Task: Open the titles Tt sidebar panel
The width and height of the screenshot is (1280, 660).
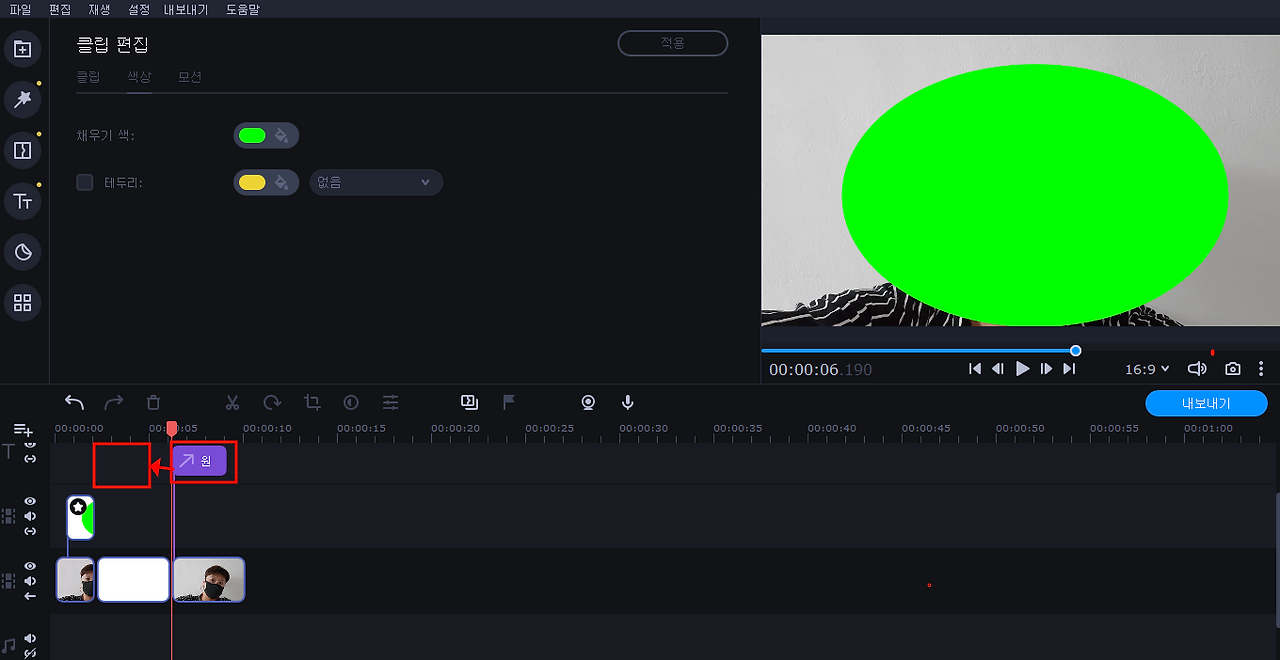Action: (23, 201)
